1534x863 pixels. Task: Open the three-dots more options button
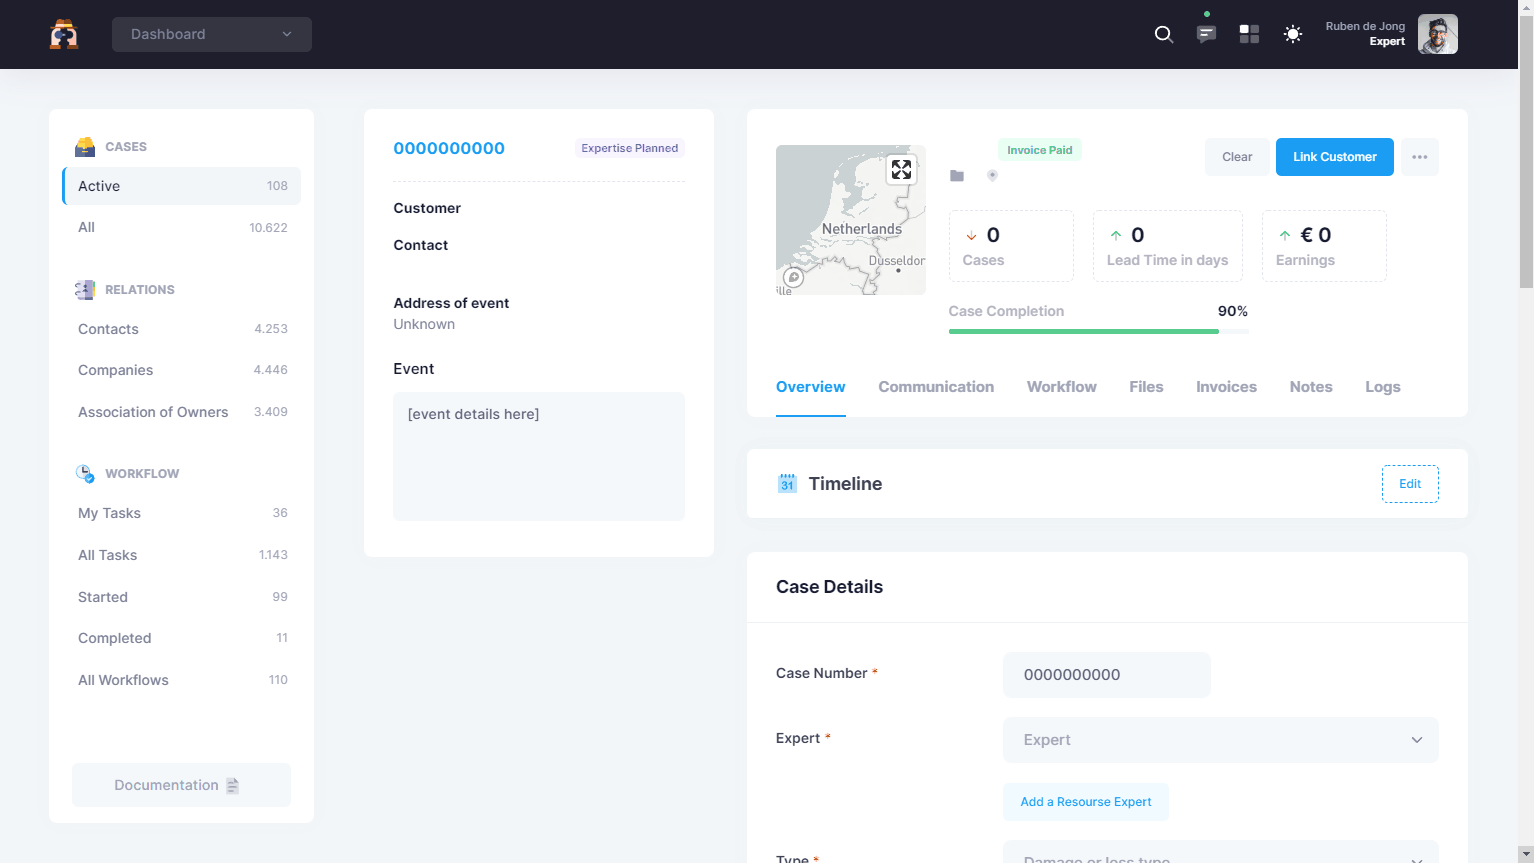coord(1419,157)
